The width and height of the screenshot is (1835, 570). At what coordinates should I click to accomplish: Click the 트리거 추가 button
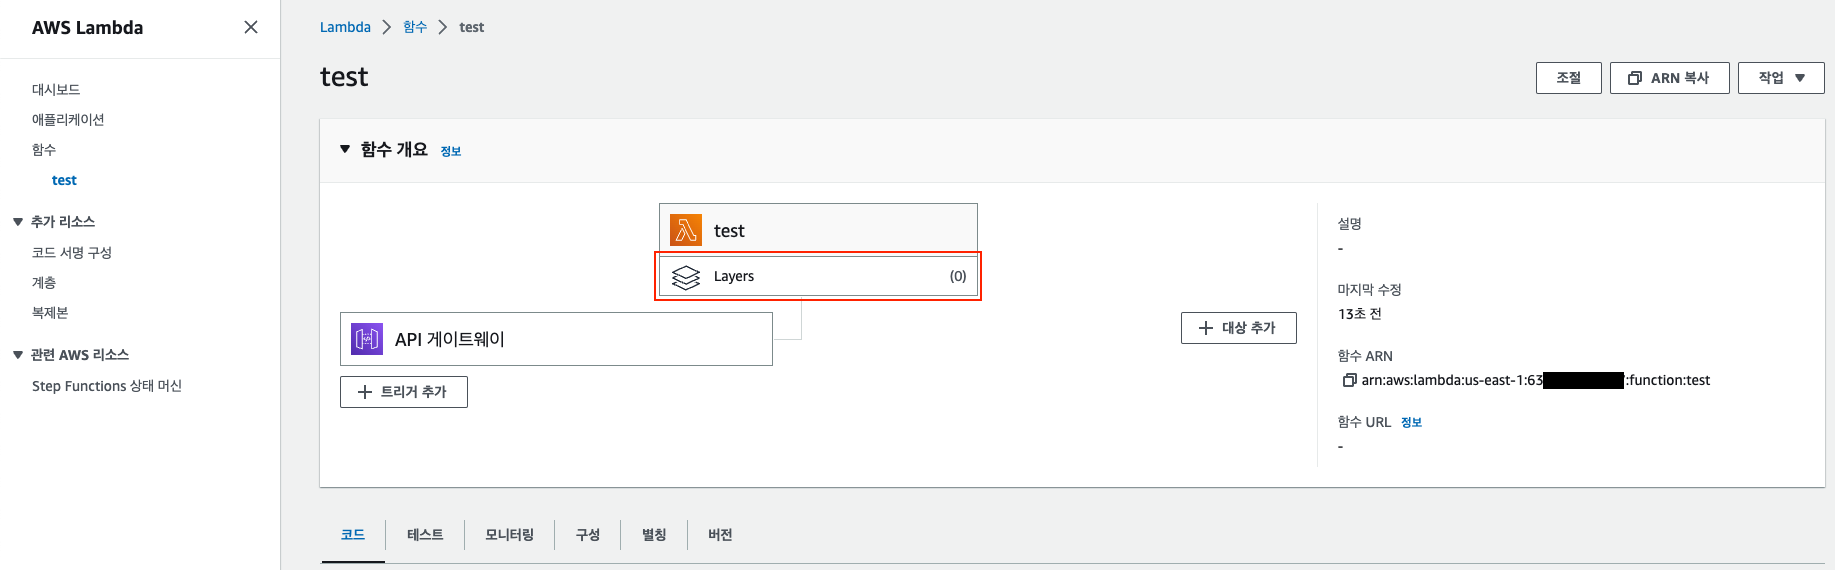coord(404,392)
